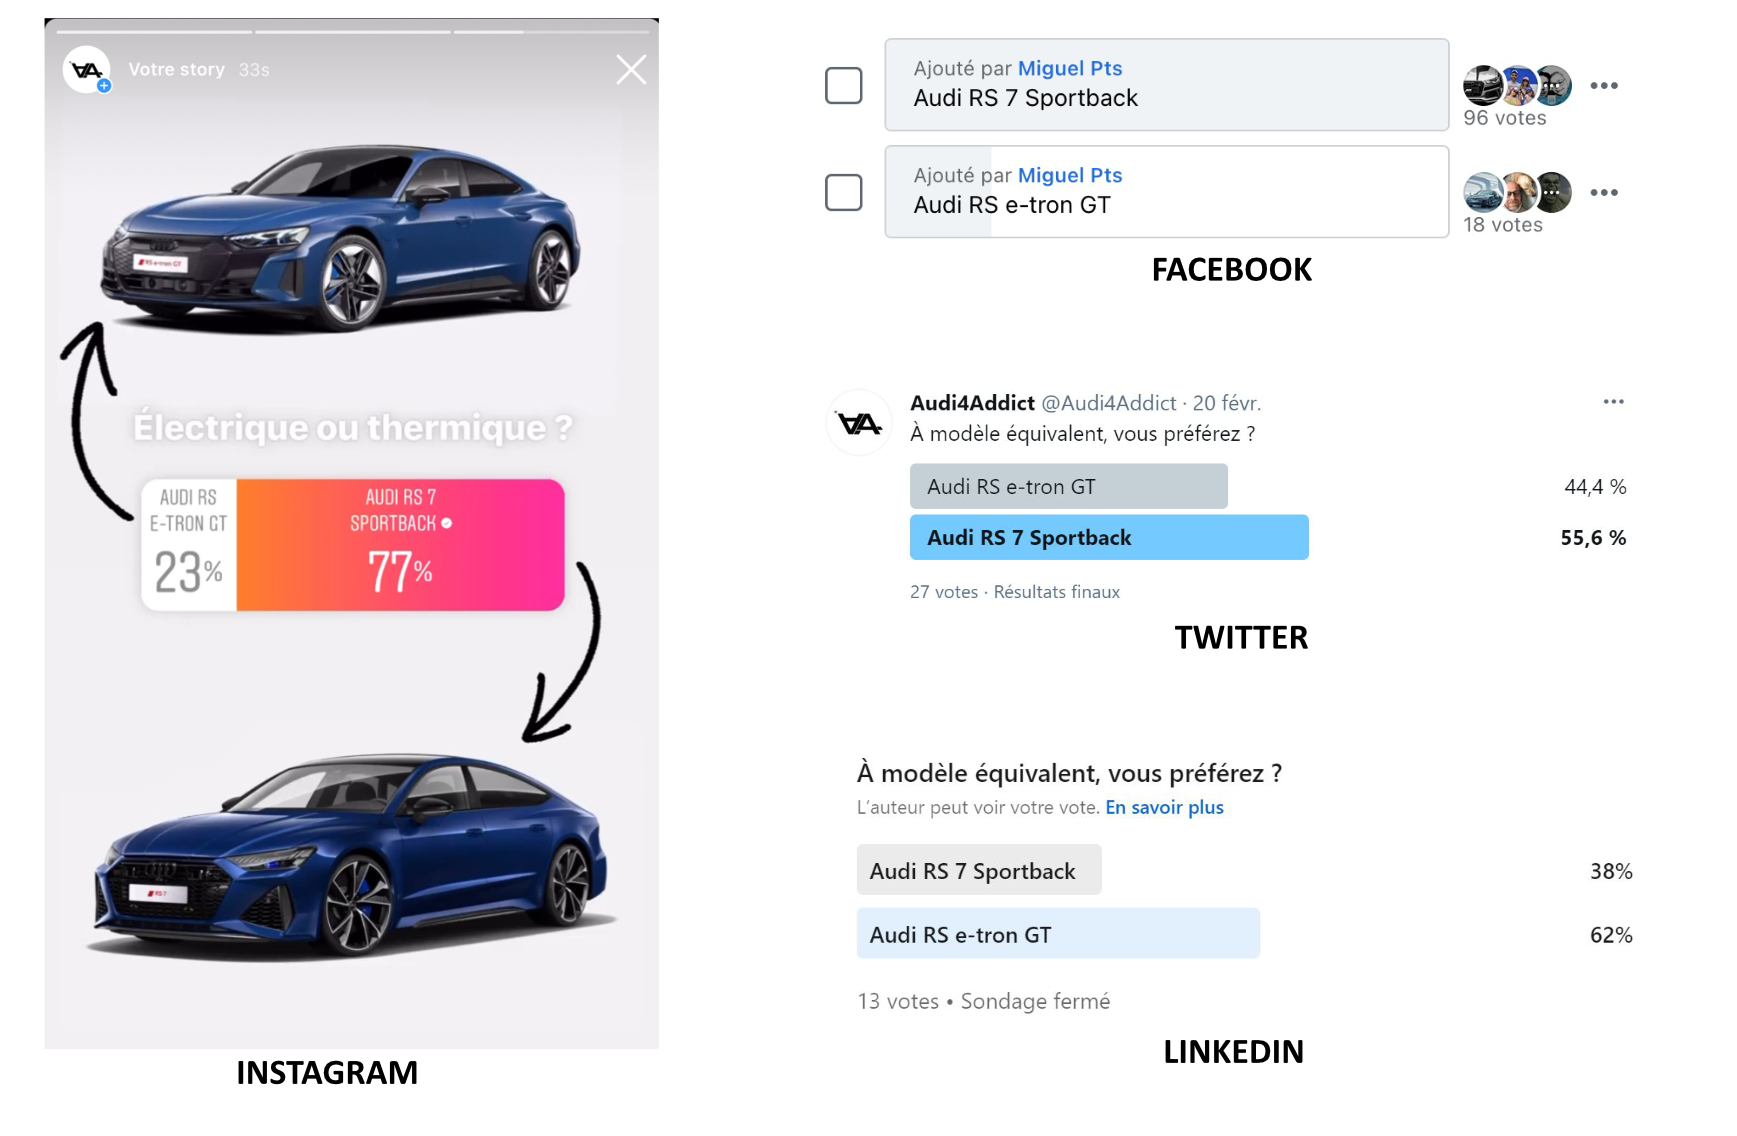Tap the story progress bar at top
Viewport: 1737px width, 1136px height.
tap(352, 32)
